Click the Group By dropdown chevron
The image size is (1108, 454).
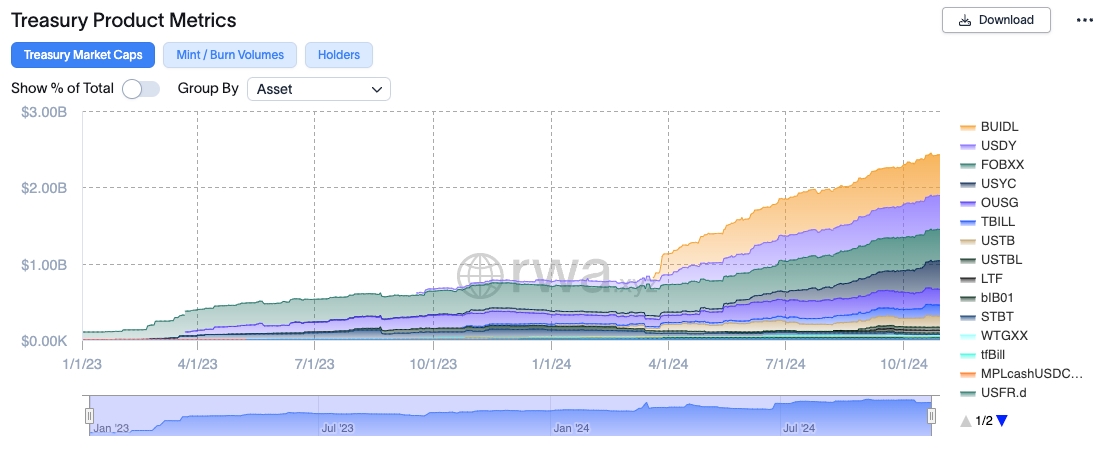coord(377,90)
